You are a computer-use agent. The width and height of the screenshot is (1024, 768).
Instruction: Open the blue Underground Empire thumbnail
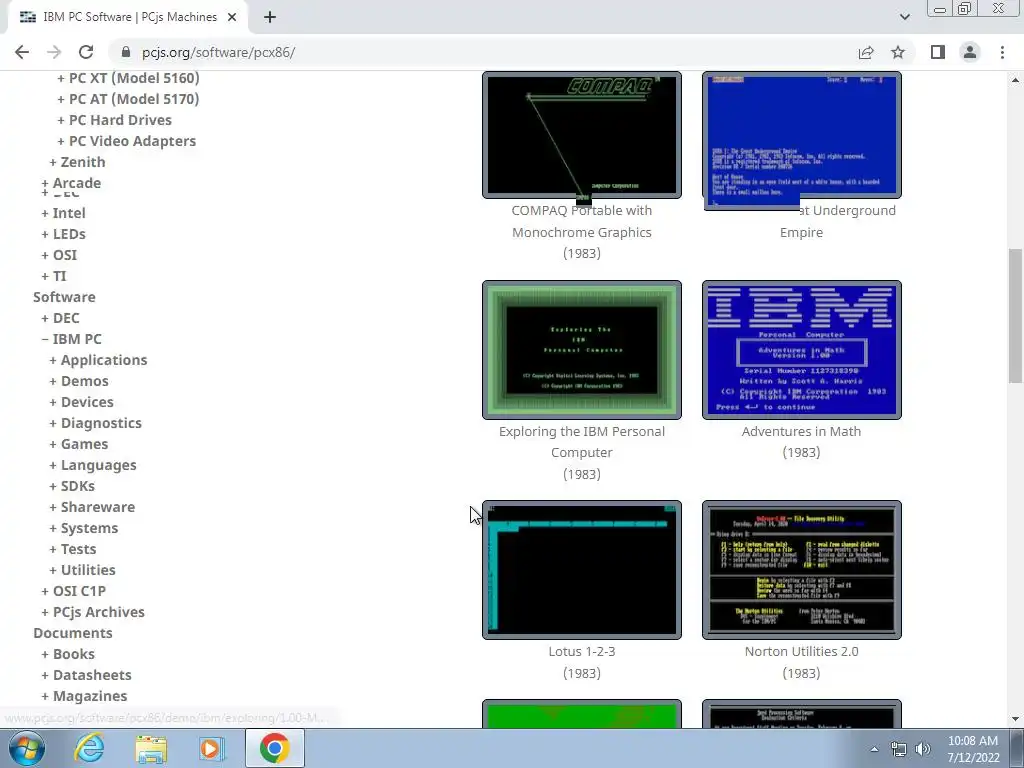801,135
